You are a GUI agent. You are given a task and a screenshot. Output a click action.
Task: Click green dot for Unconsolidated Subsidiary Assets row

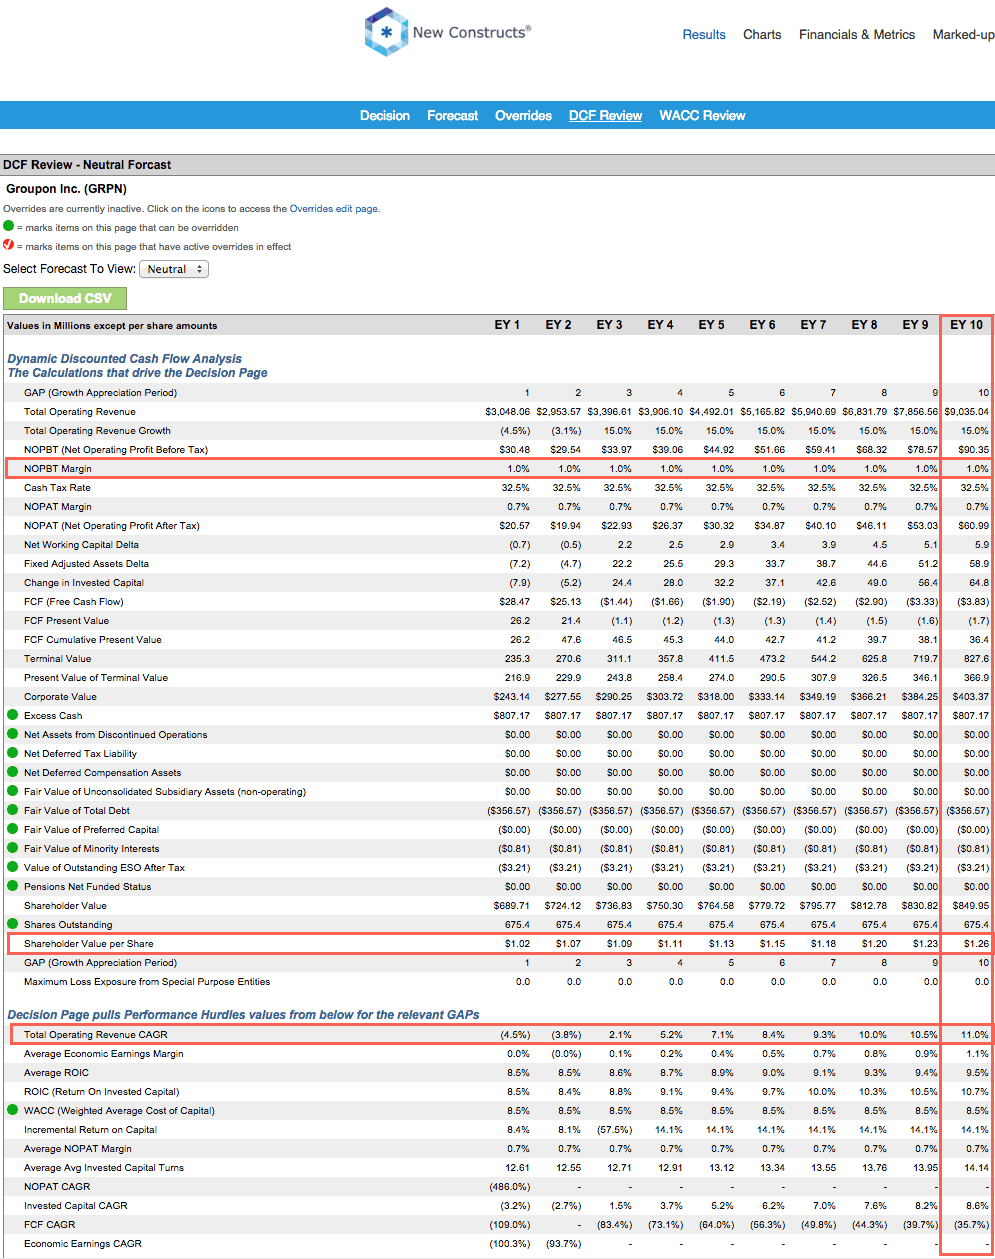[13, 791]
